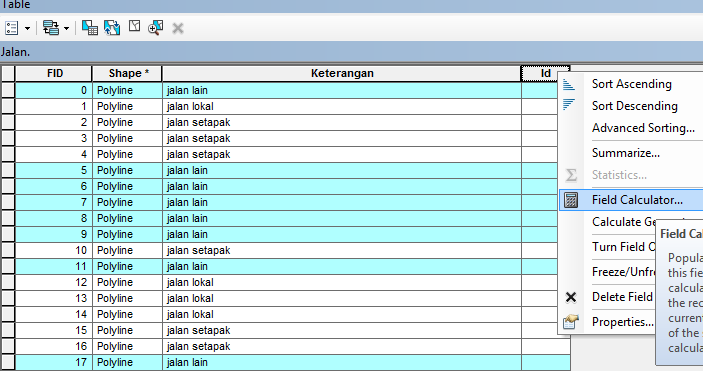This screenshot has width=703, height=371.
Task: Click the Sort Descending menu icon
Action: click(x=569, y=105)
